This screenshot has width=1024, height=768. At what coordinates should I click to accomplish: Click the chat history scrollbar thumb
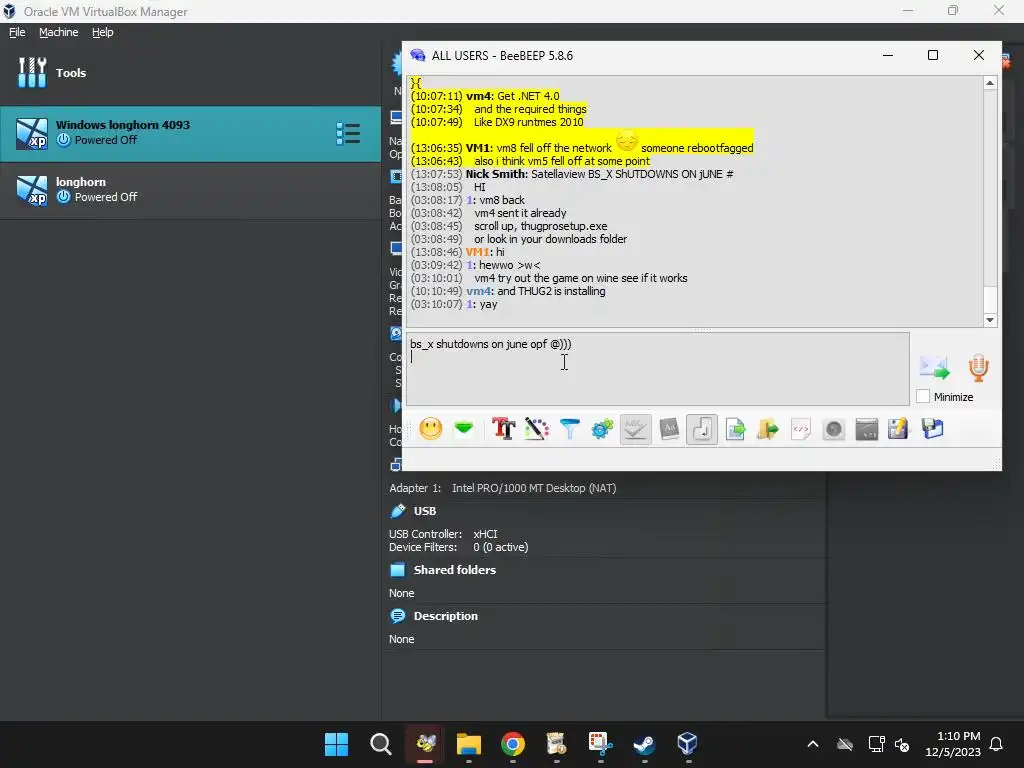coord(990,300)
